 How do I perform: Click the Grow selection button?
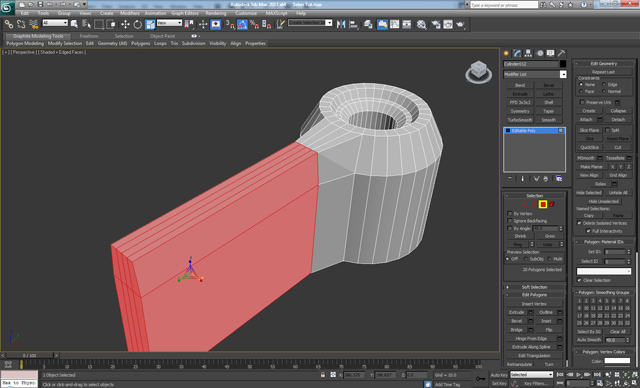[549, 236]
